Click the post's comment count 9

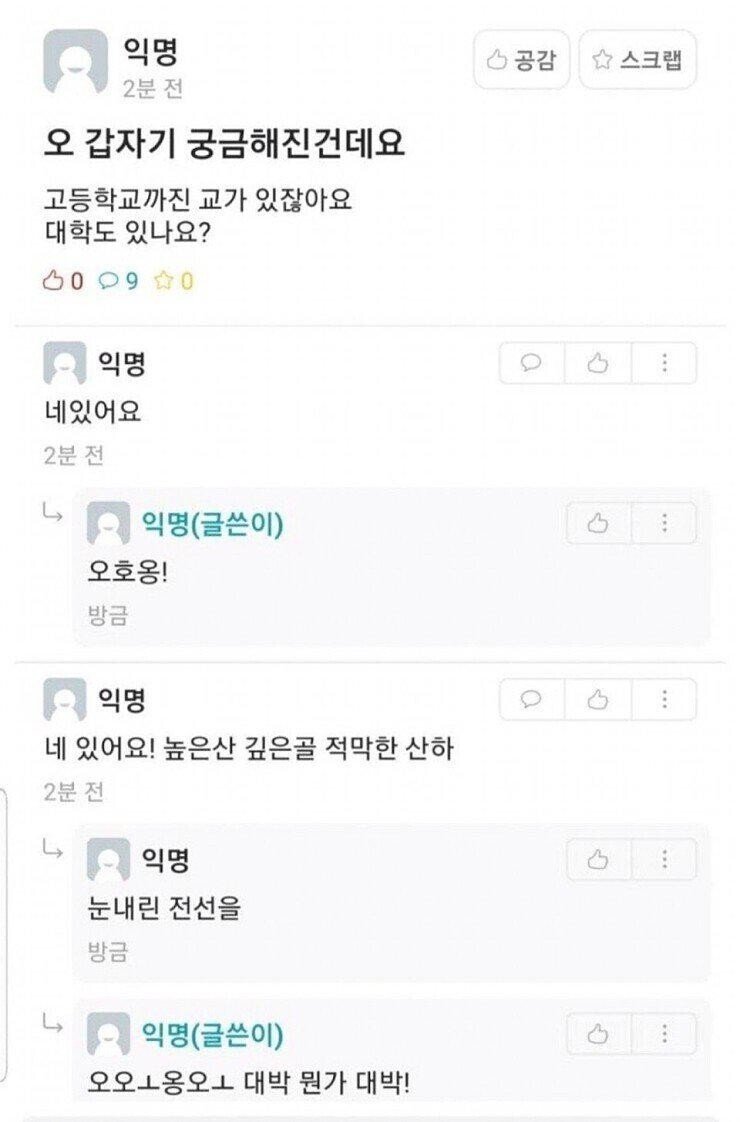(x=119, y=280)
